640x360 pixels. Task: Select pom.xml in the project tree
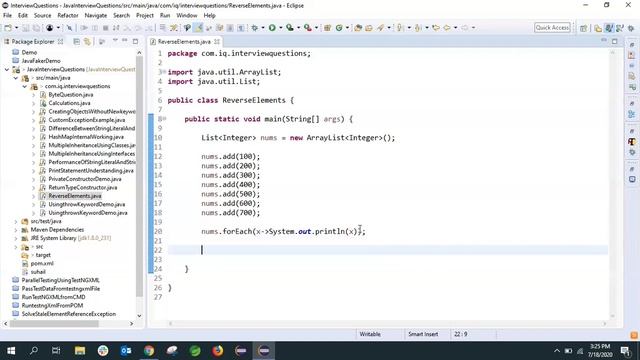[x=42, y=263]
